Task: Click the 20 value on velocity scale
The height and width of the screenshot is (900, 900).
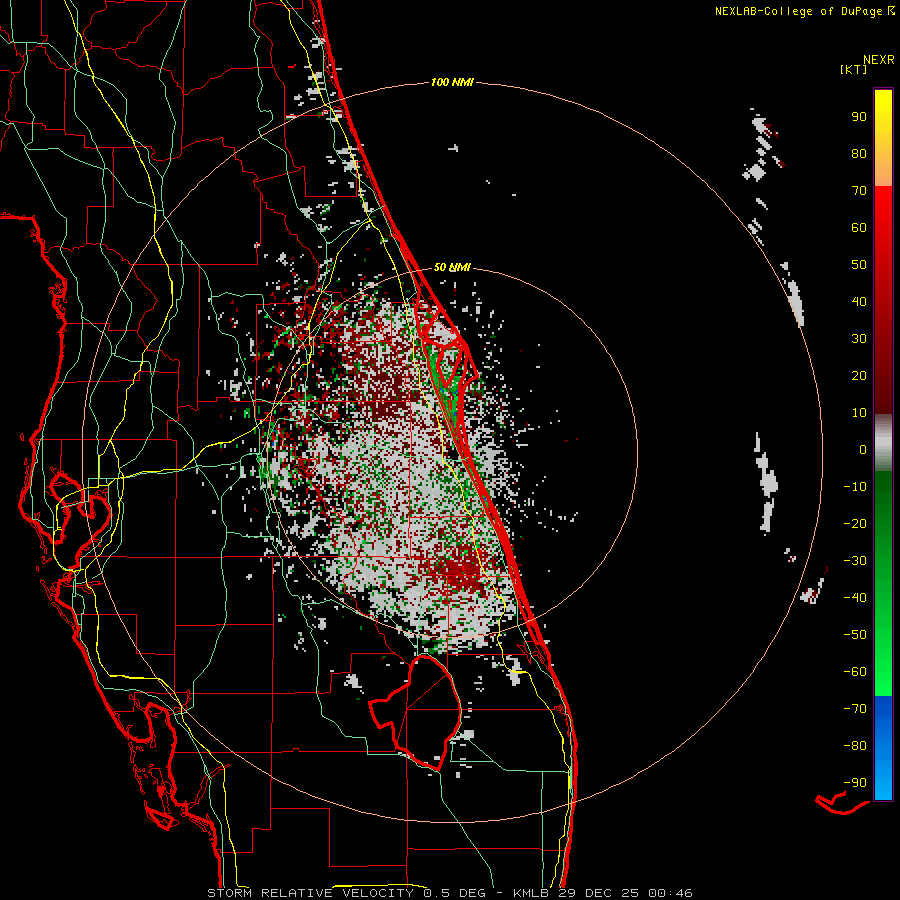Action: pyautogui.click(x=859, y=376)
